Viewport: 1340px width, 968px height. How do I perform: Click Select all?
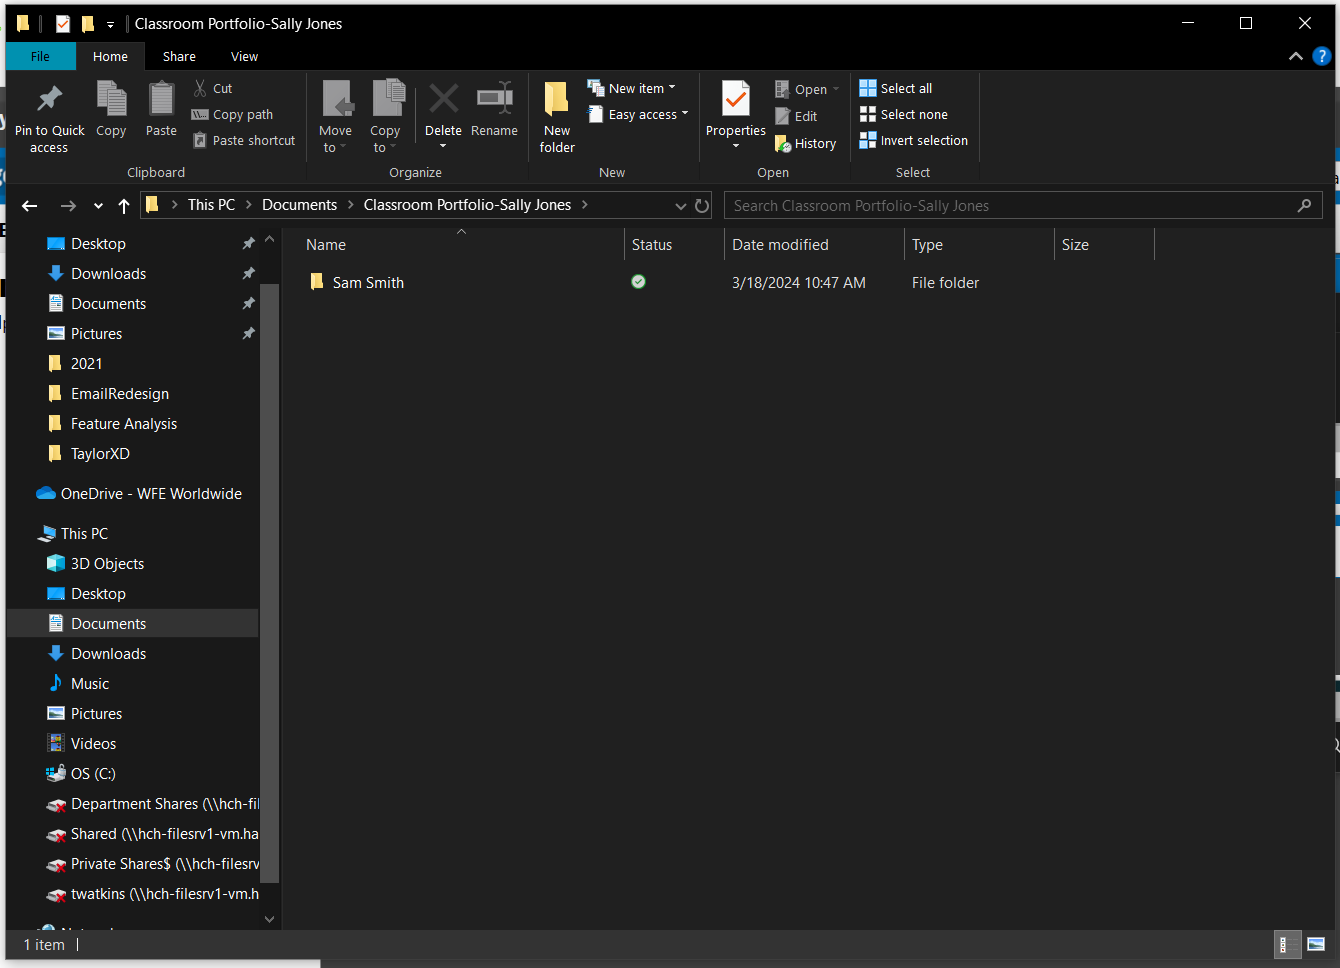click(896, 88)
